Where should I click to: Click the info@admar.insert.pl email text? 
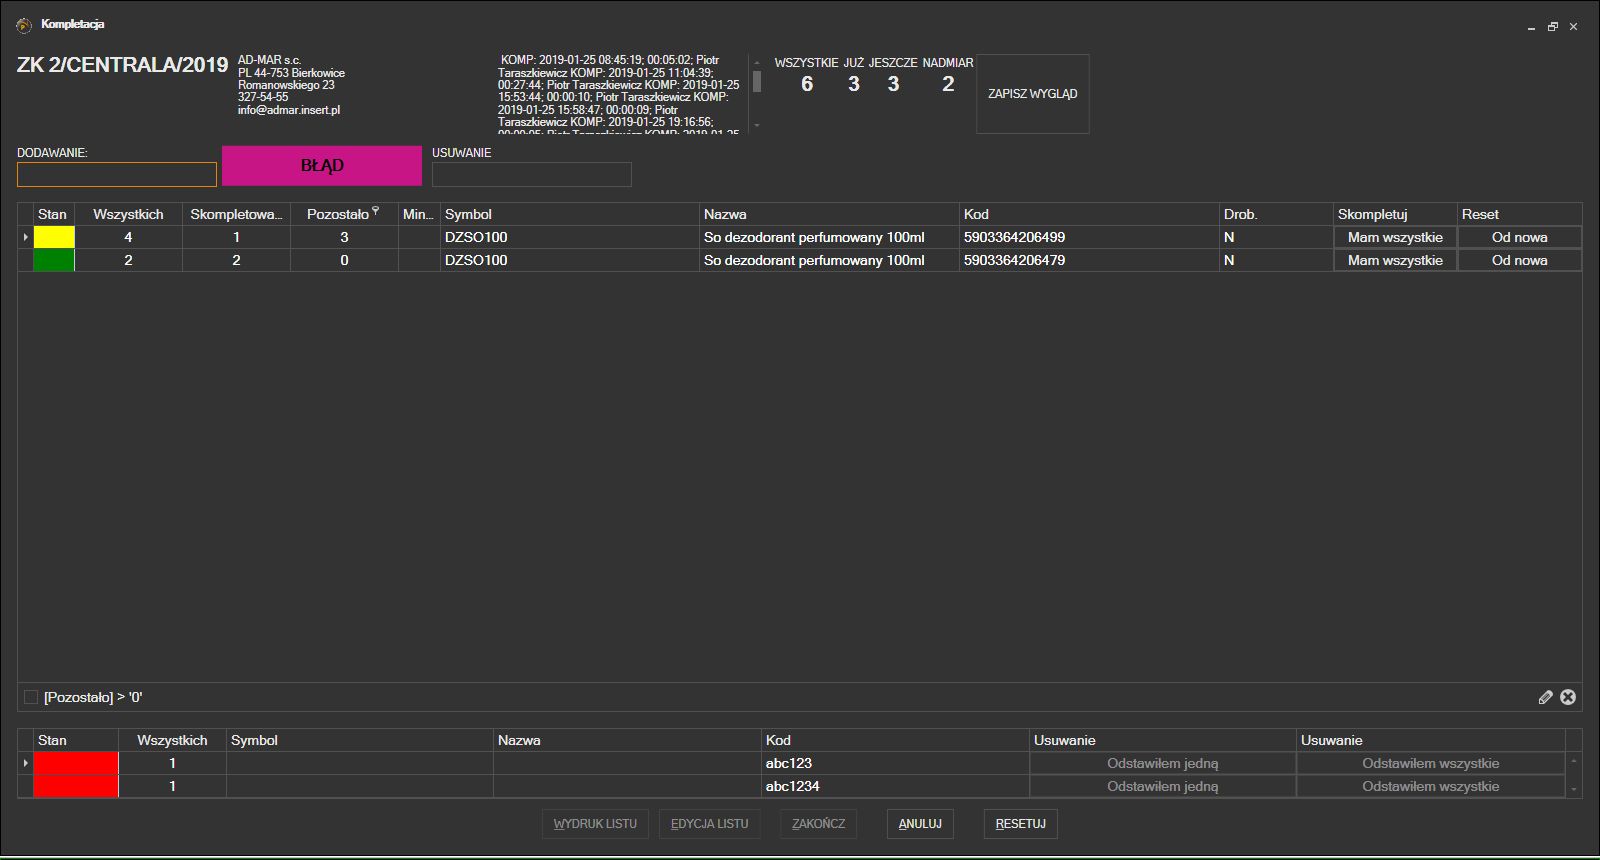click(x=289, y=110)
